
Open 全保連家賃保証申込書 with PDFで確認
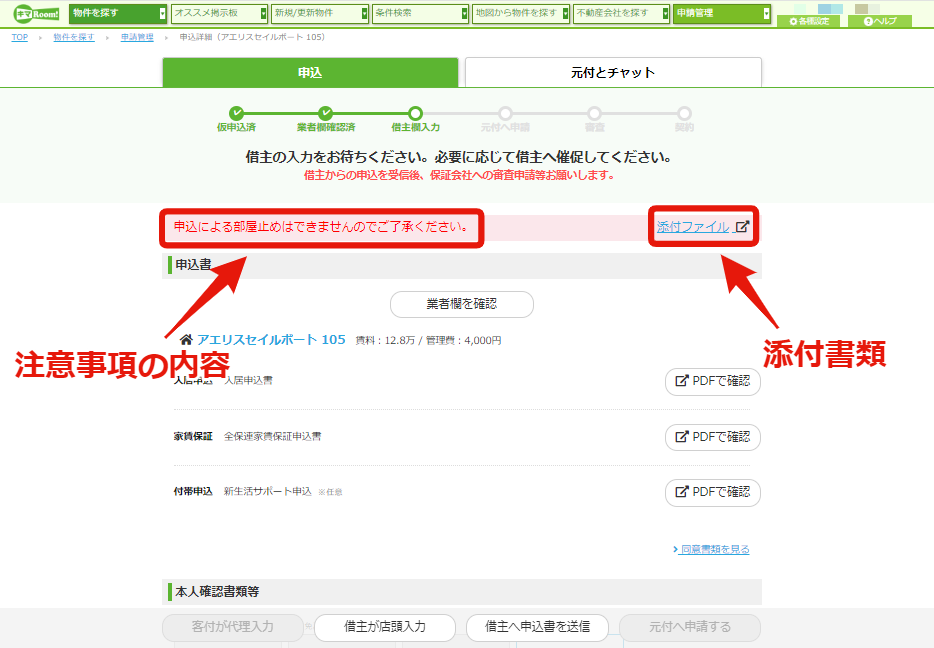tap(712, 437)
